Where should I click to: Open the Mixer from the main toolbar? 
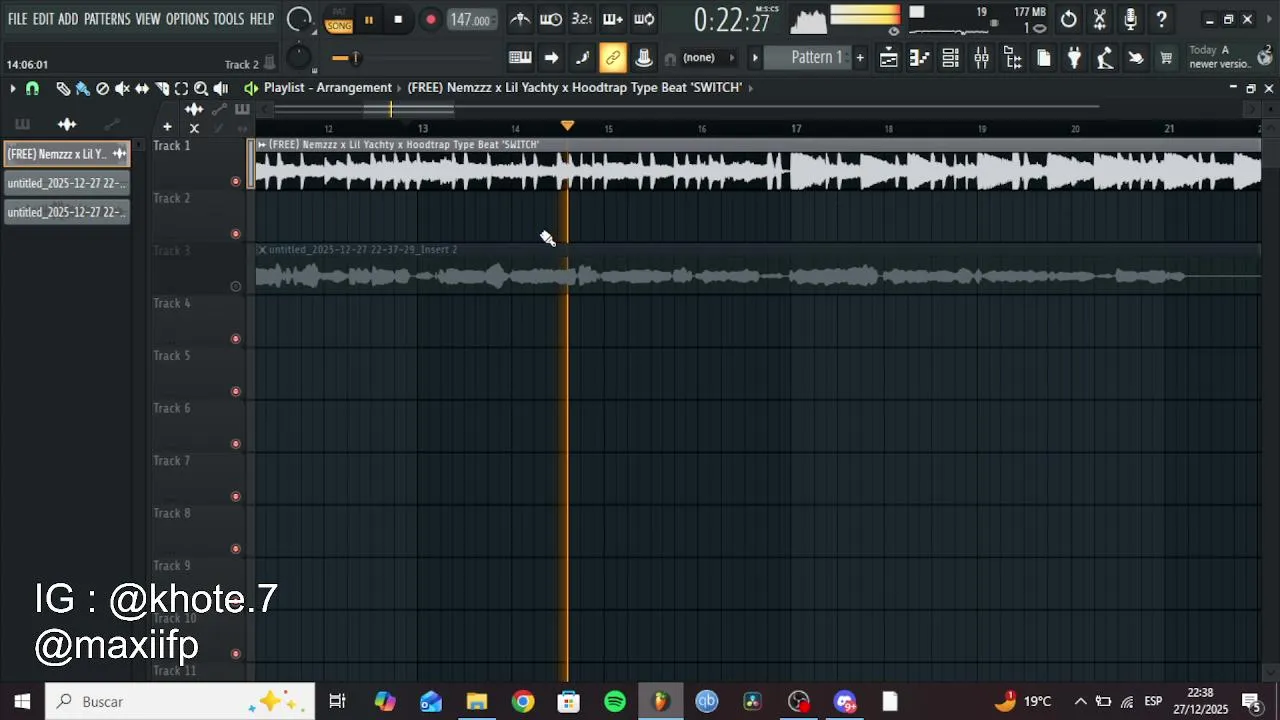981,58
